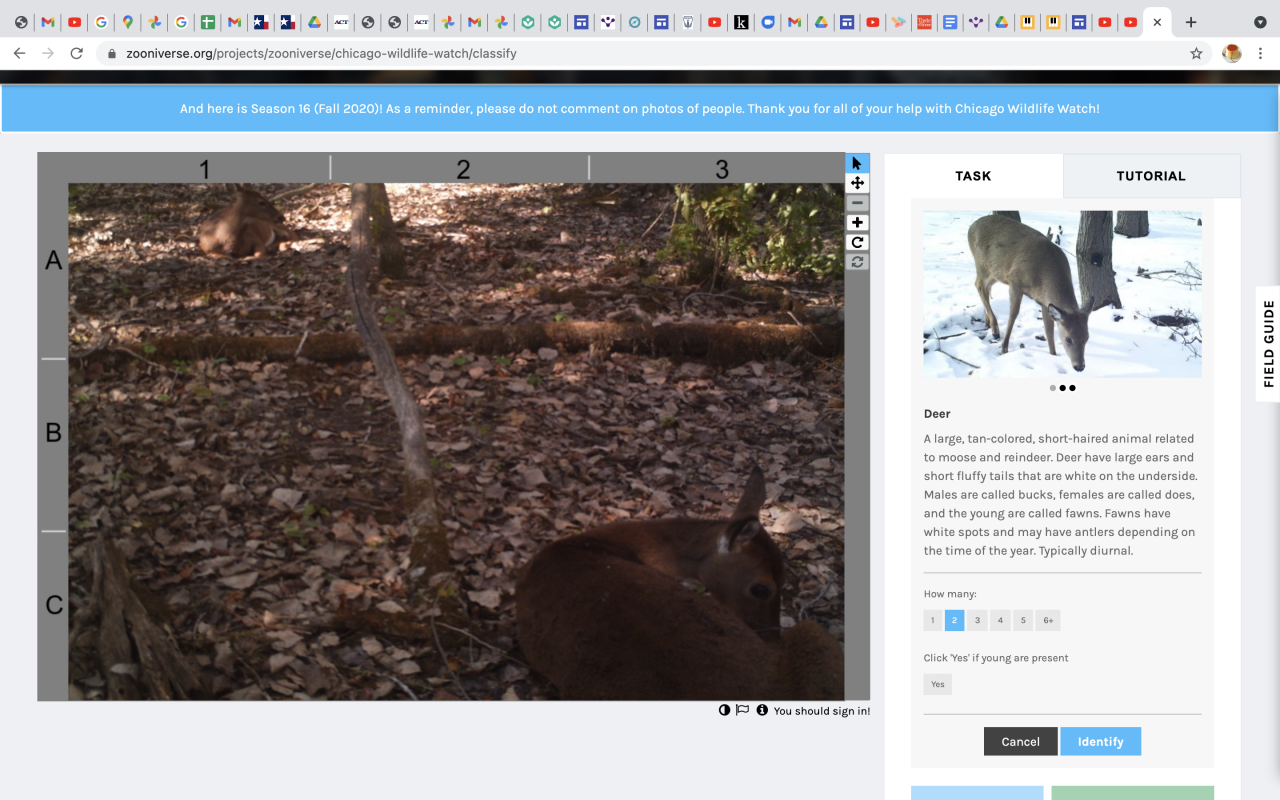1280x800 pixels.
Task: Choose '5' for how many deer
Action: (1023, 621)
